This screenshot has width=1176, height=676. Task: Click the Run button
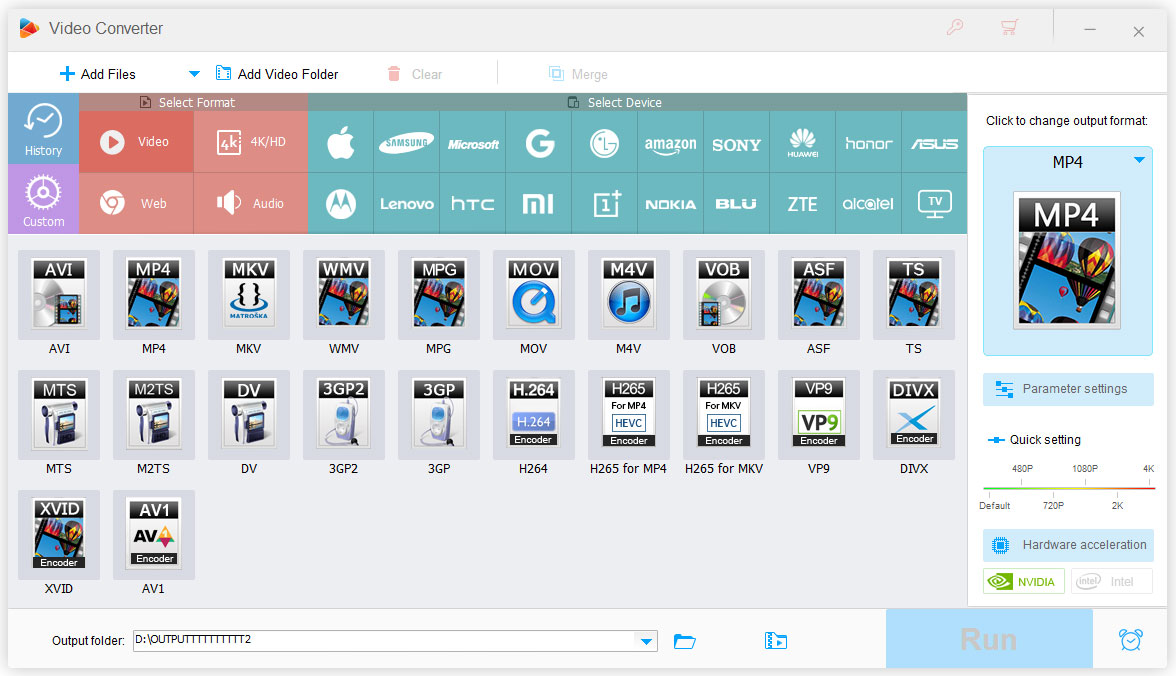[x=988, y=639]
